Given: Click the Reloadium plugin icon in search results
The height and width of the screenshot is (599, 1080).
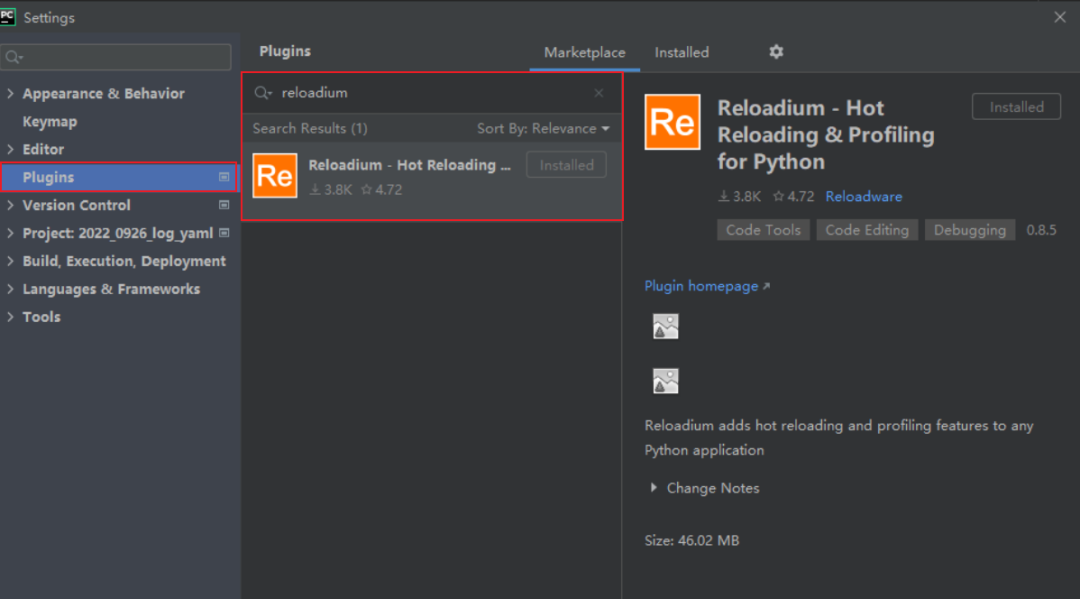Looking at the screenshot, I should point(275,176).
